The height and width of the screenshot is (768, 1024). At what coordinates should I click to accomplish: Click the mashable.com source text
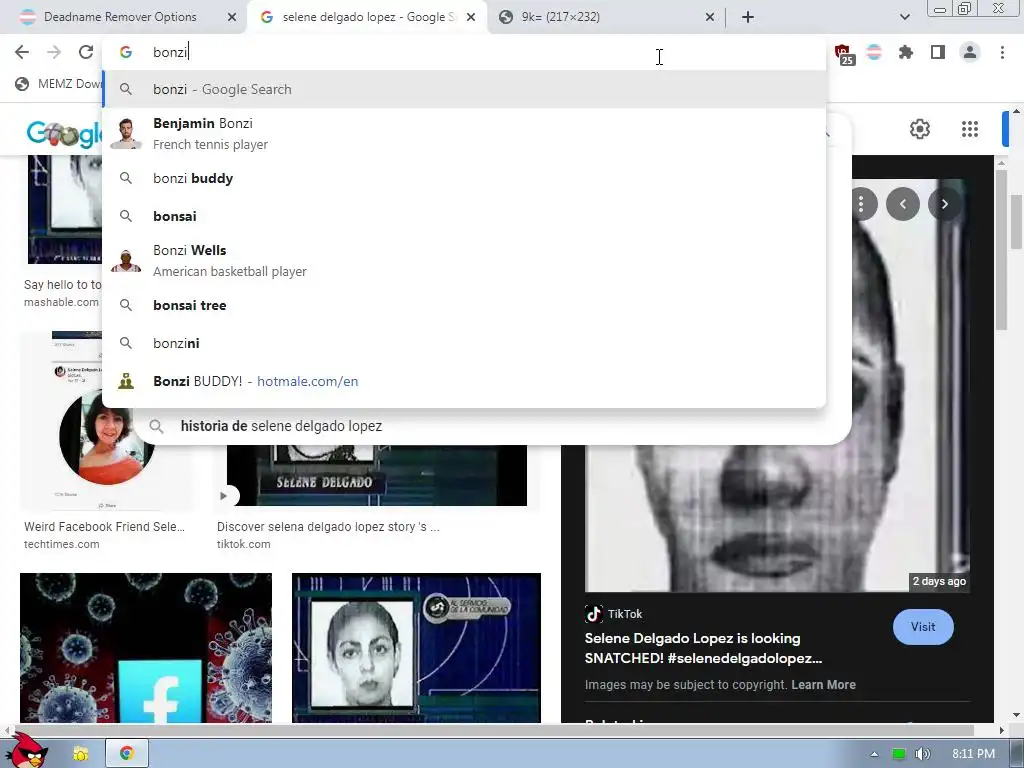pyautogui.click(x=61, y=302)
